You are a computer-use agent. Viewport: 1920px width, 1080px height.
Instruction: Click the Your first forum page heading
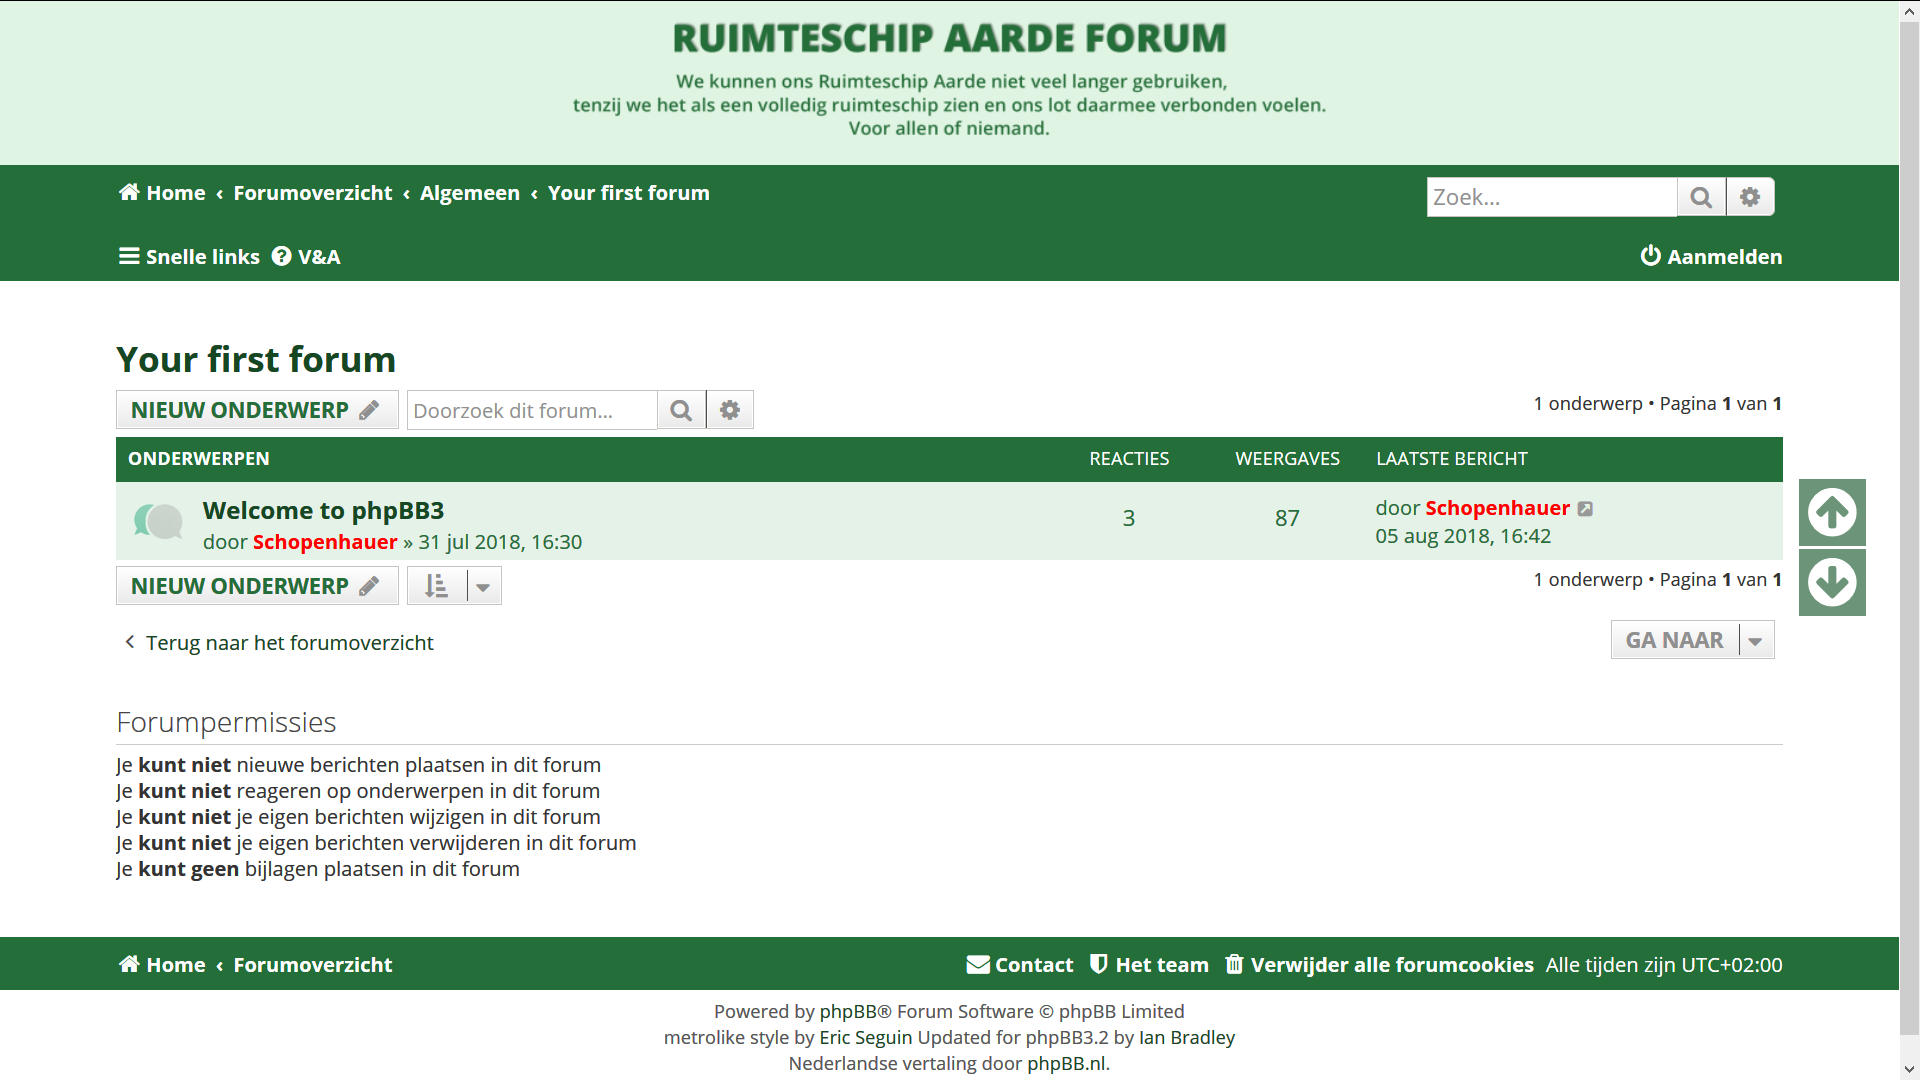click(x=256, y=359)
